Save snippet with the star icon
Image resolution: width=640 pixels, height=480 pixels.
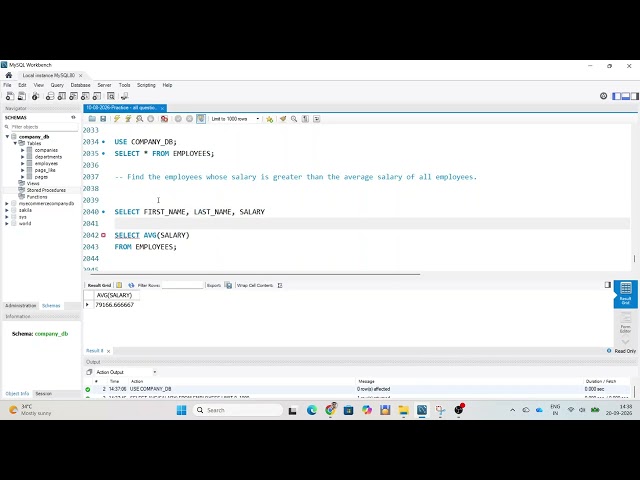tap(269, 119)
